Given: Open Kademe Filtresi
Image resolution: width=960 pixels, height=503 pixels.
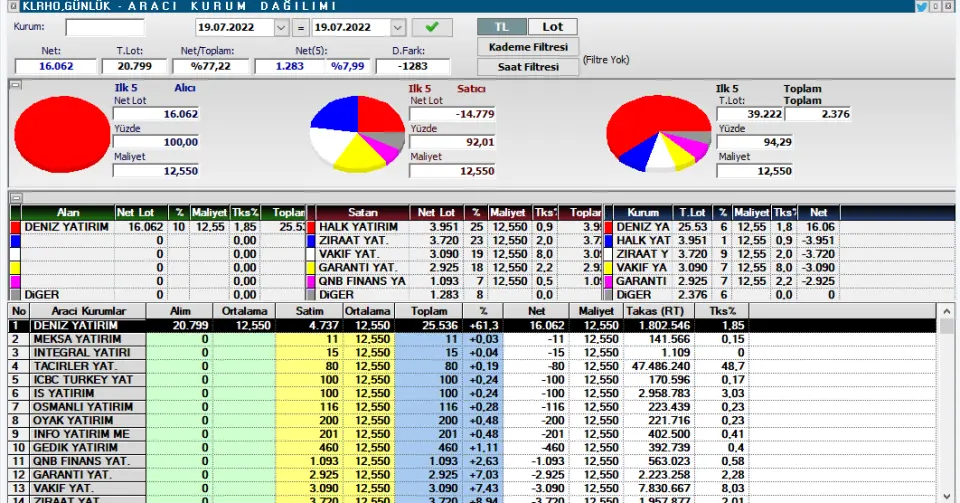Looking at the screenshot, I should 528,47.
